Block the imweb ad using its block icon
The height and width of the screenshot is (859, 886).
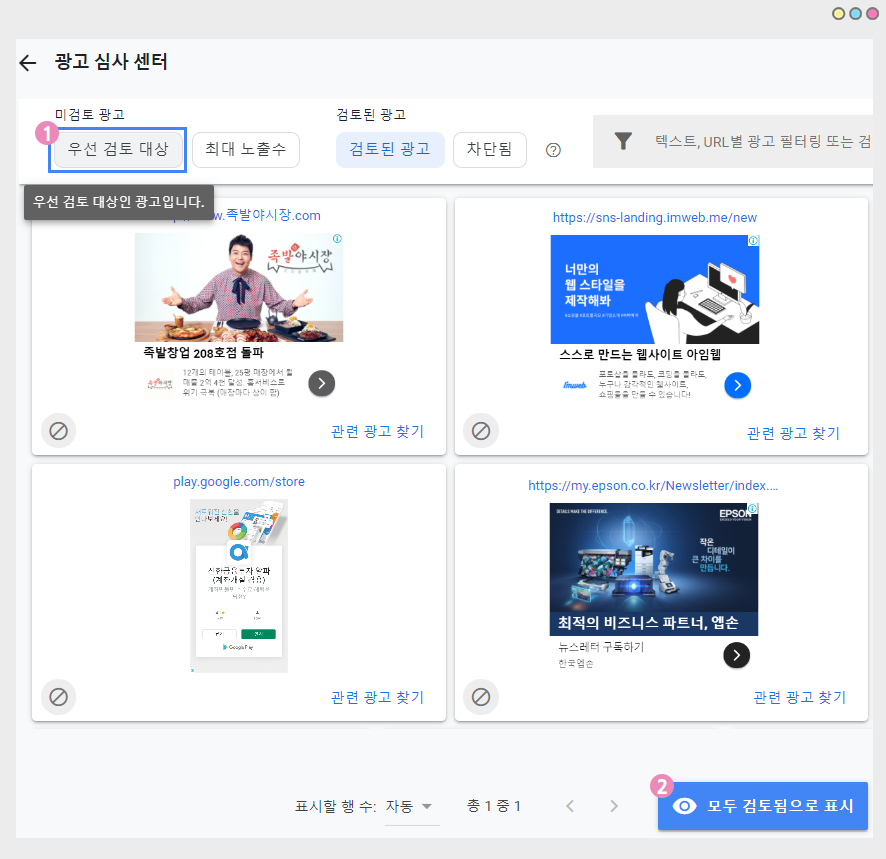point(481,430)
